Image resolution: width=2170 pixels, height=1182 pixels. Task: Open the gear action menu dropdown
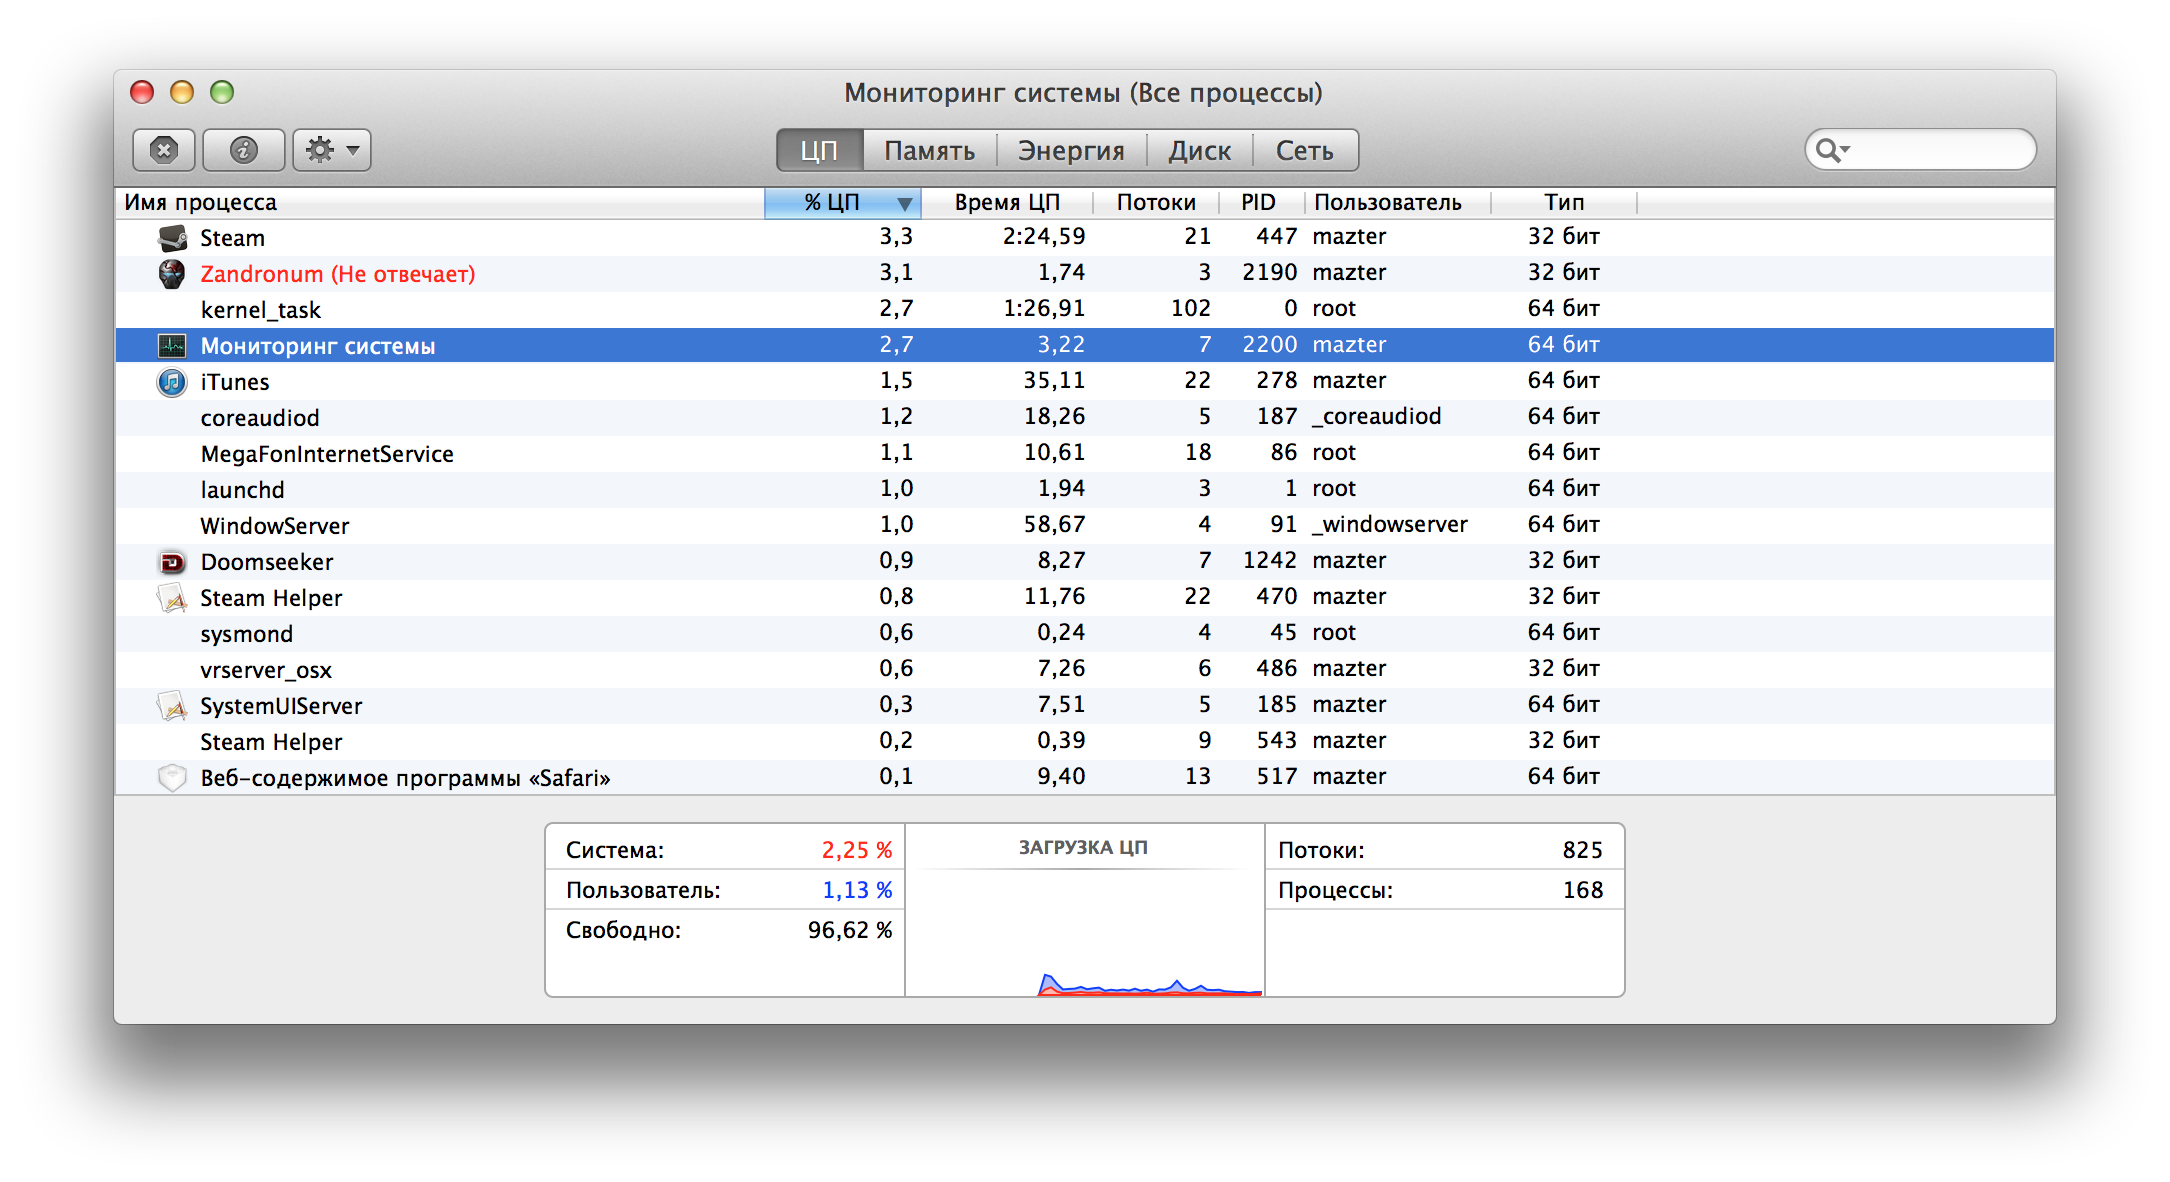coord(332,150)
